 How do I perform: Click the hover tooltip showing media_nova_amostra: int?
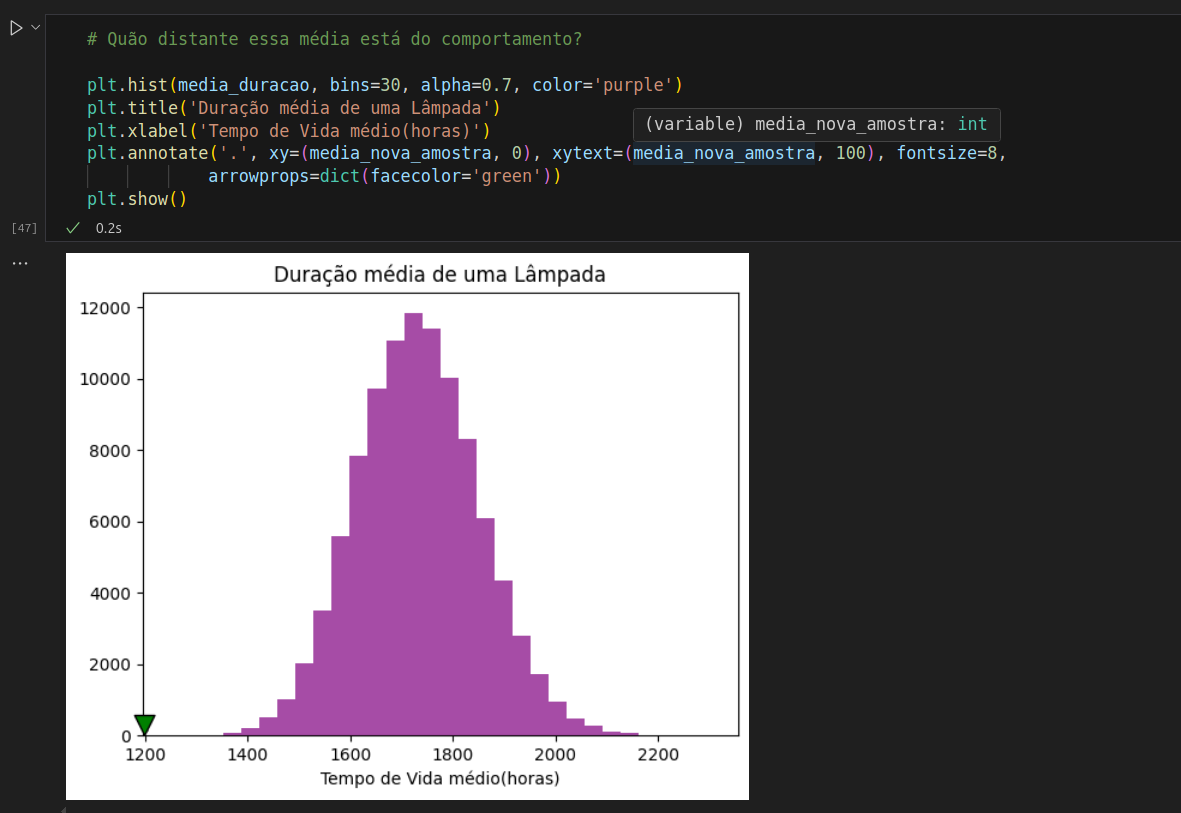[816, 124]
